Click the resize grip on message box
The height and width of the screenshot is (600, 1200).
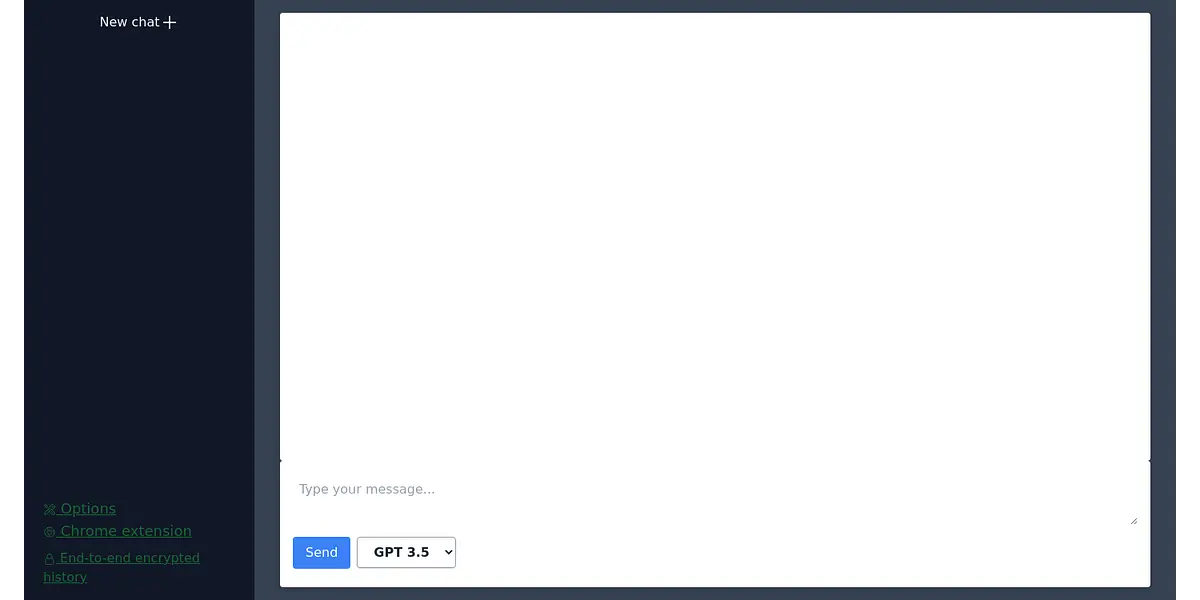[x=1133, y=520]
